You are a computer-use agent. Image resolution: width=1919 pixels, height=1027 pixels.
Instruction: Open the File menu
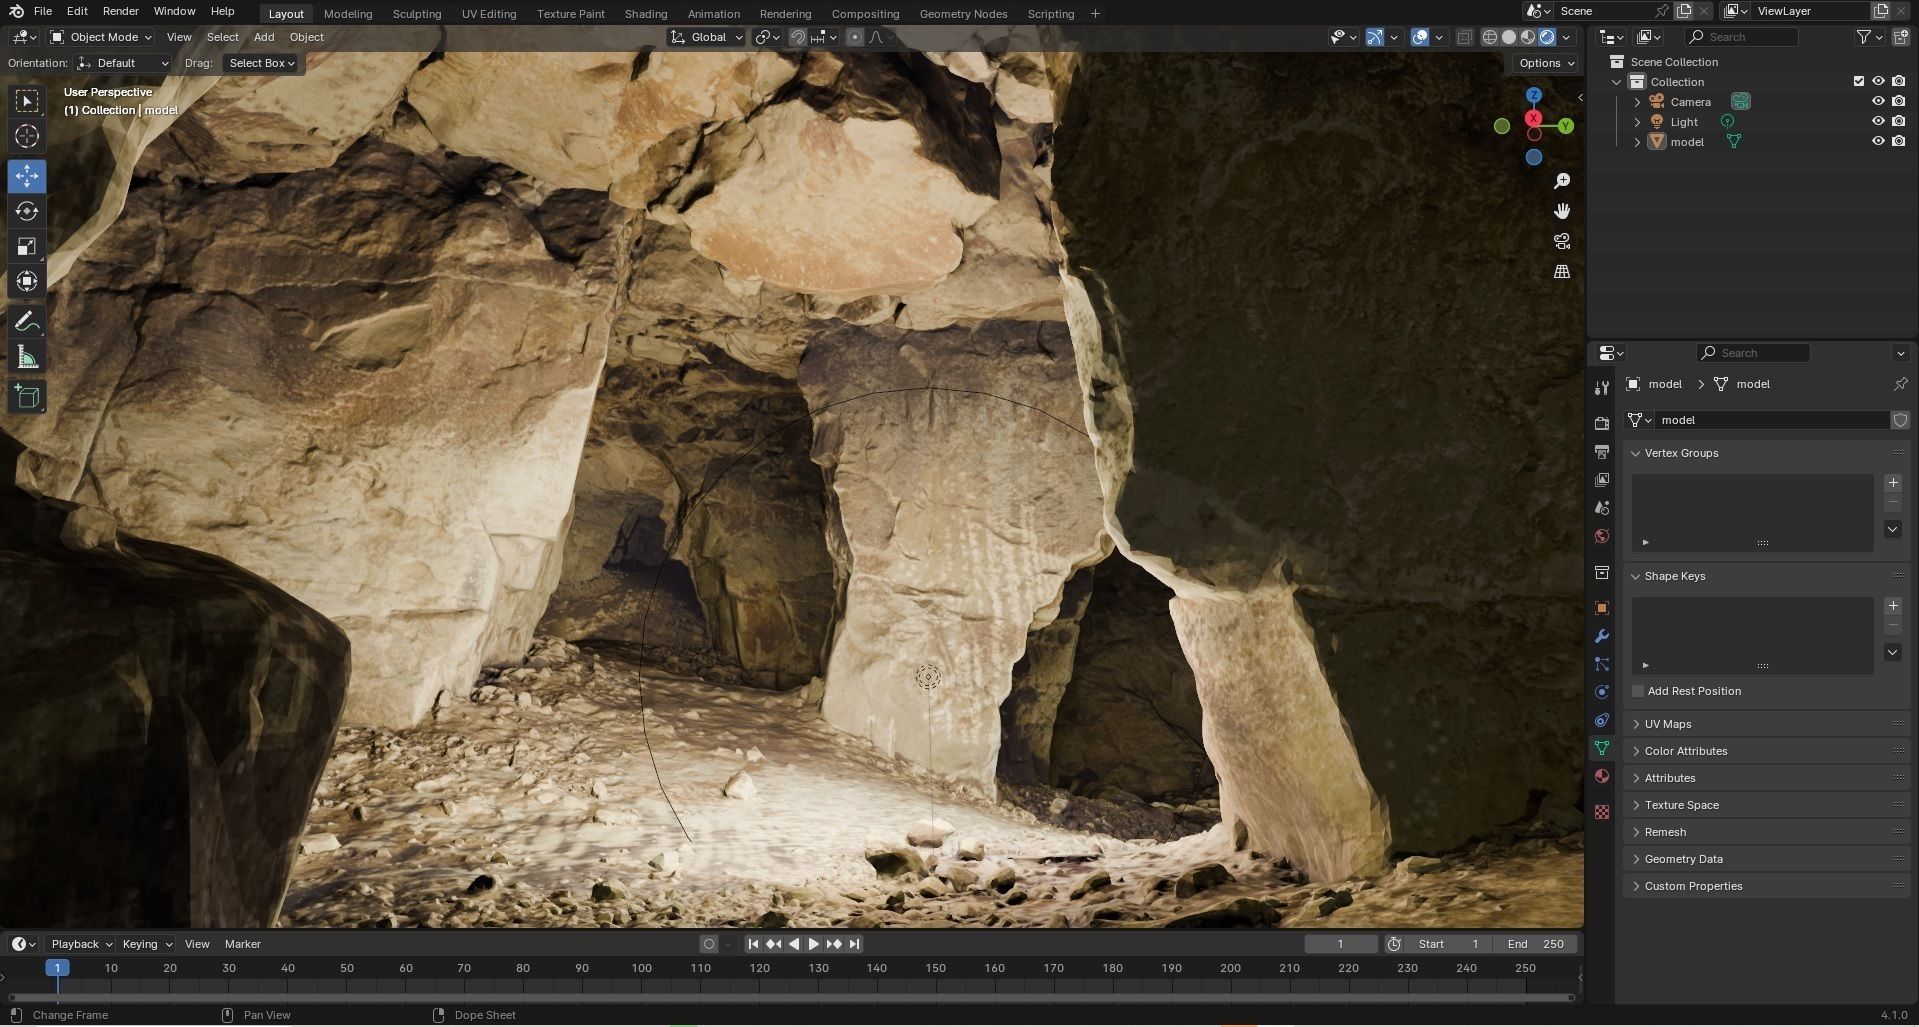pos(43,11)
